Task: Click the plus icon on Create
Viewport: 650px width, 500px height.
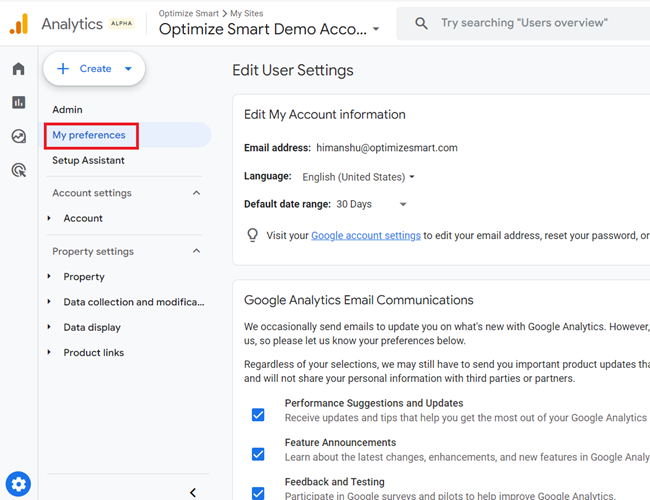Action: (x=63, y=68)
